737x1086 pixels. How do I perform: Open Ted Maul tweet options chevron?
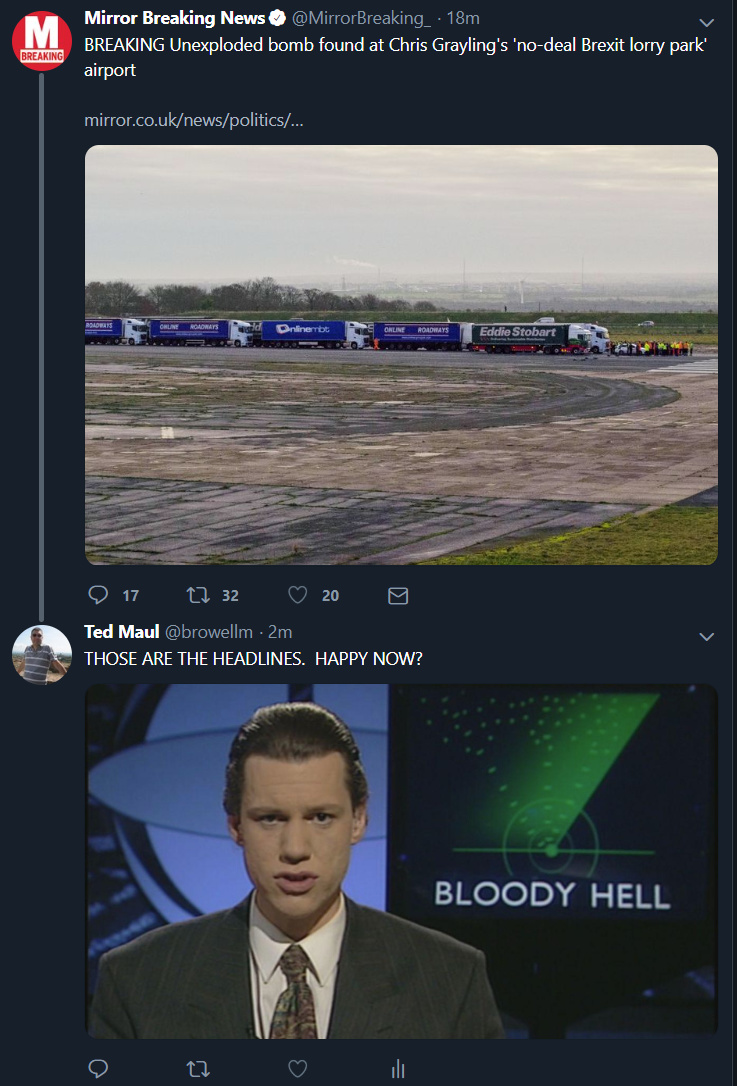(x=706, y=637)
